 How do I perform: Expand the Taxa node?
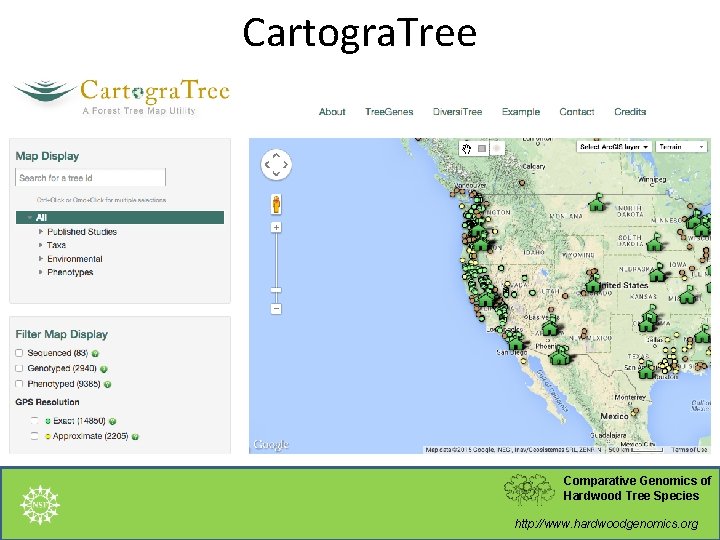coord(41,245)
